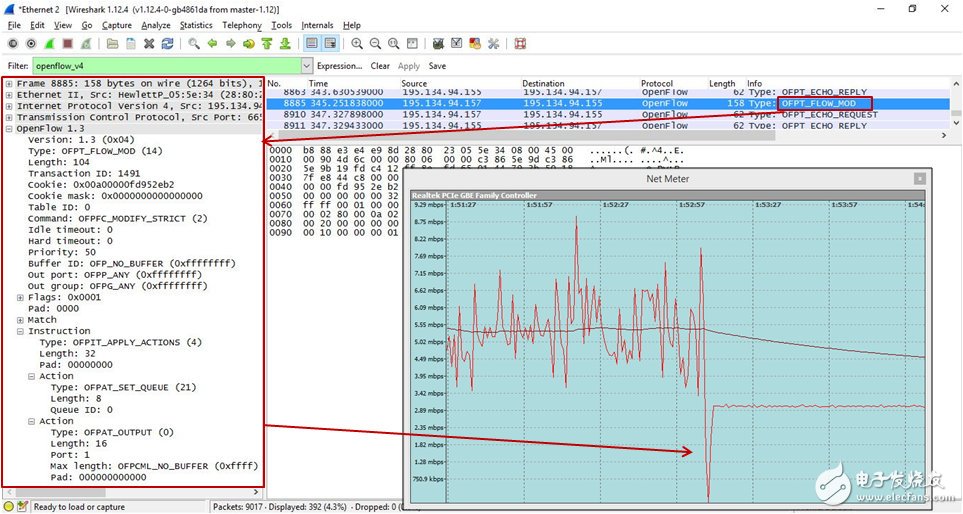Open the Telephony menu

pos(242,25)
